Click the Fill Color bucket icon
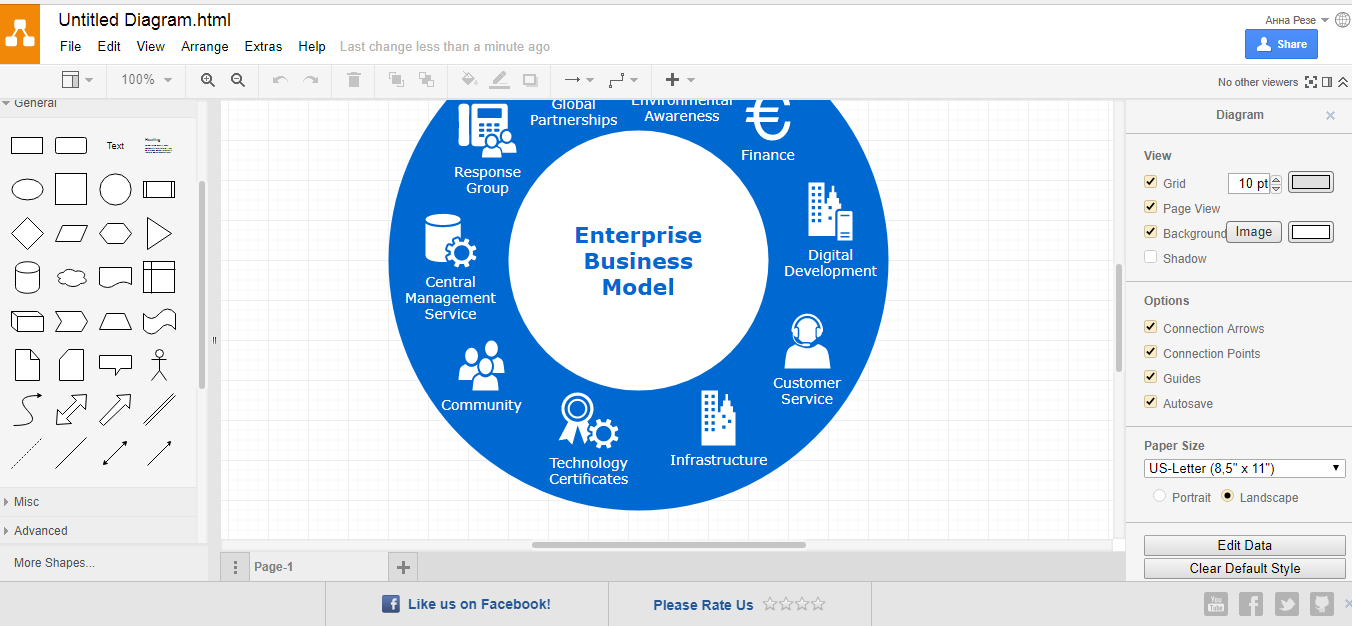This screenshot has height=626, width=1352. click(469, 80)
